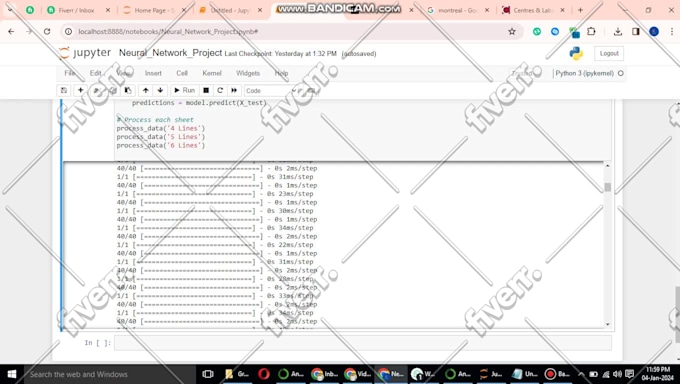View site information for localhost
This screenshot has width=680, height=384.
click(x=69, y=31)
